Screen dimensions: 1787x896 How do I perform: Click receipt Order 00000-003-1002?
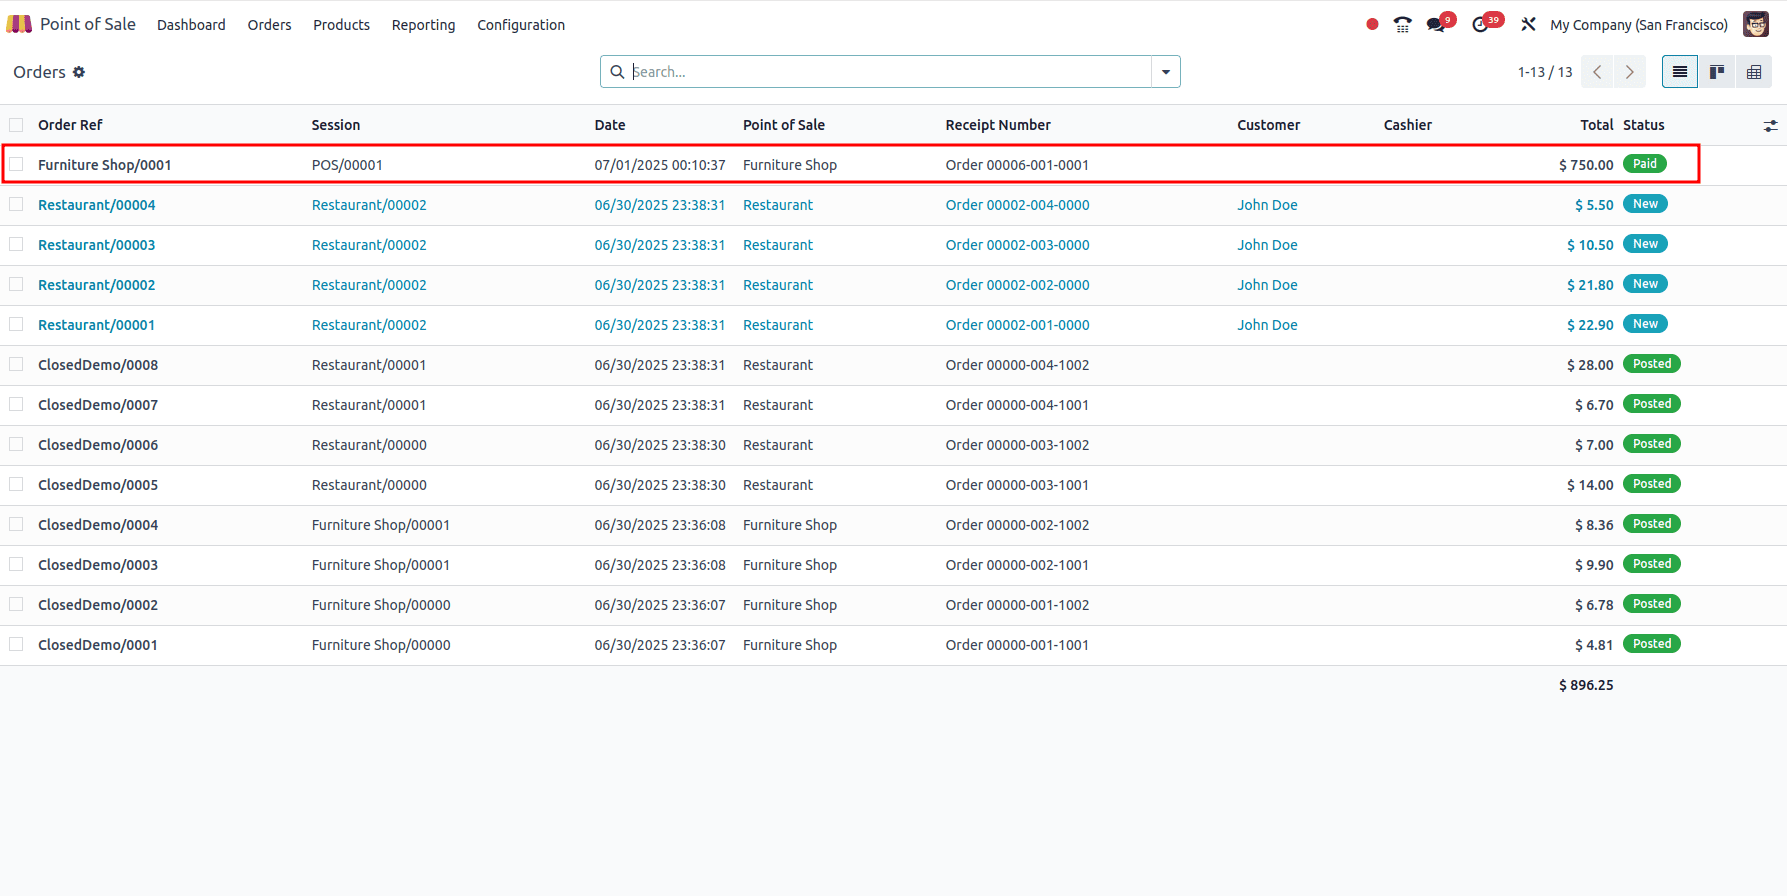[x=1017, y=445]
